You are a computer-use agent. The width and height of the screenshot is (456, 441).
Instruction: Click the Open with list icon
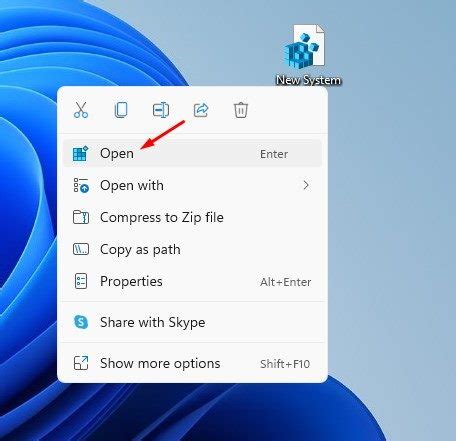(81, 185)
